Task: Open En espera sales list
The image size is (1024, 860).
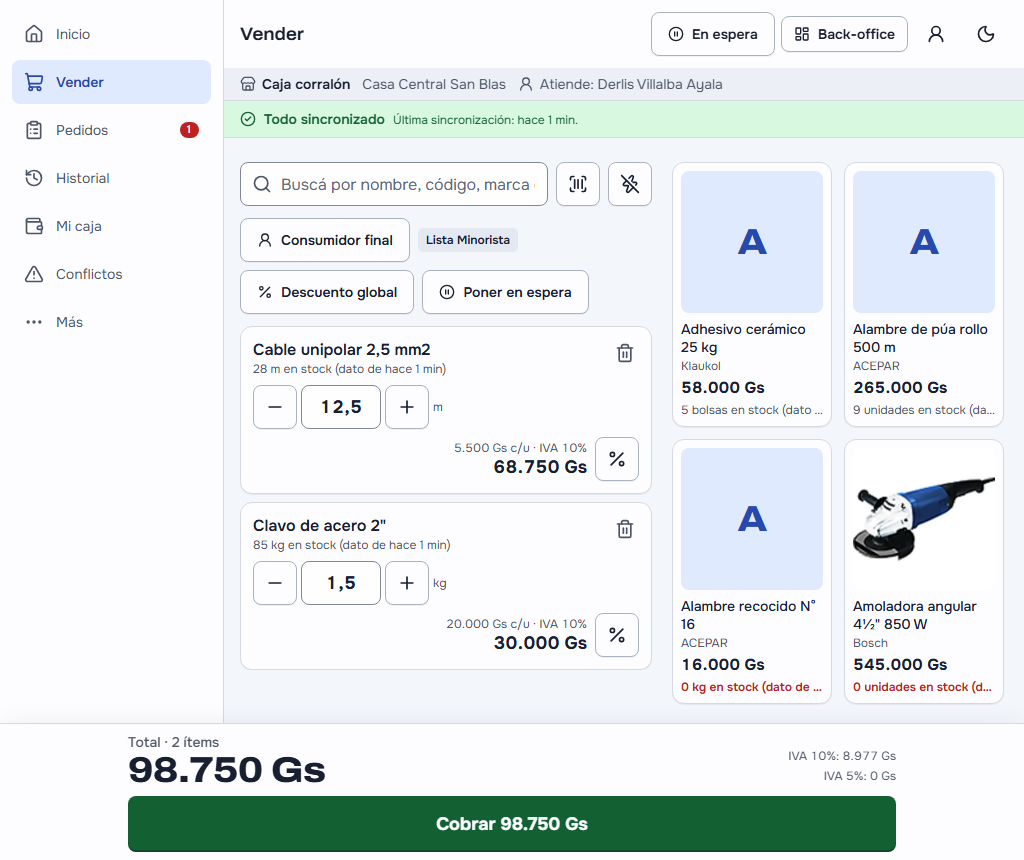Action: coord(712,34)
